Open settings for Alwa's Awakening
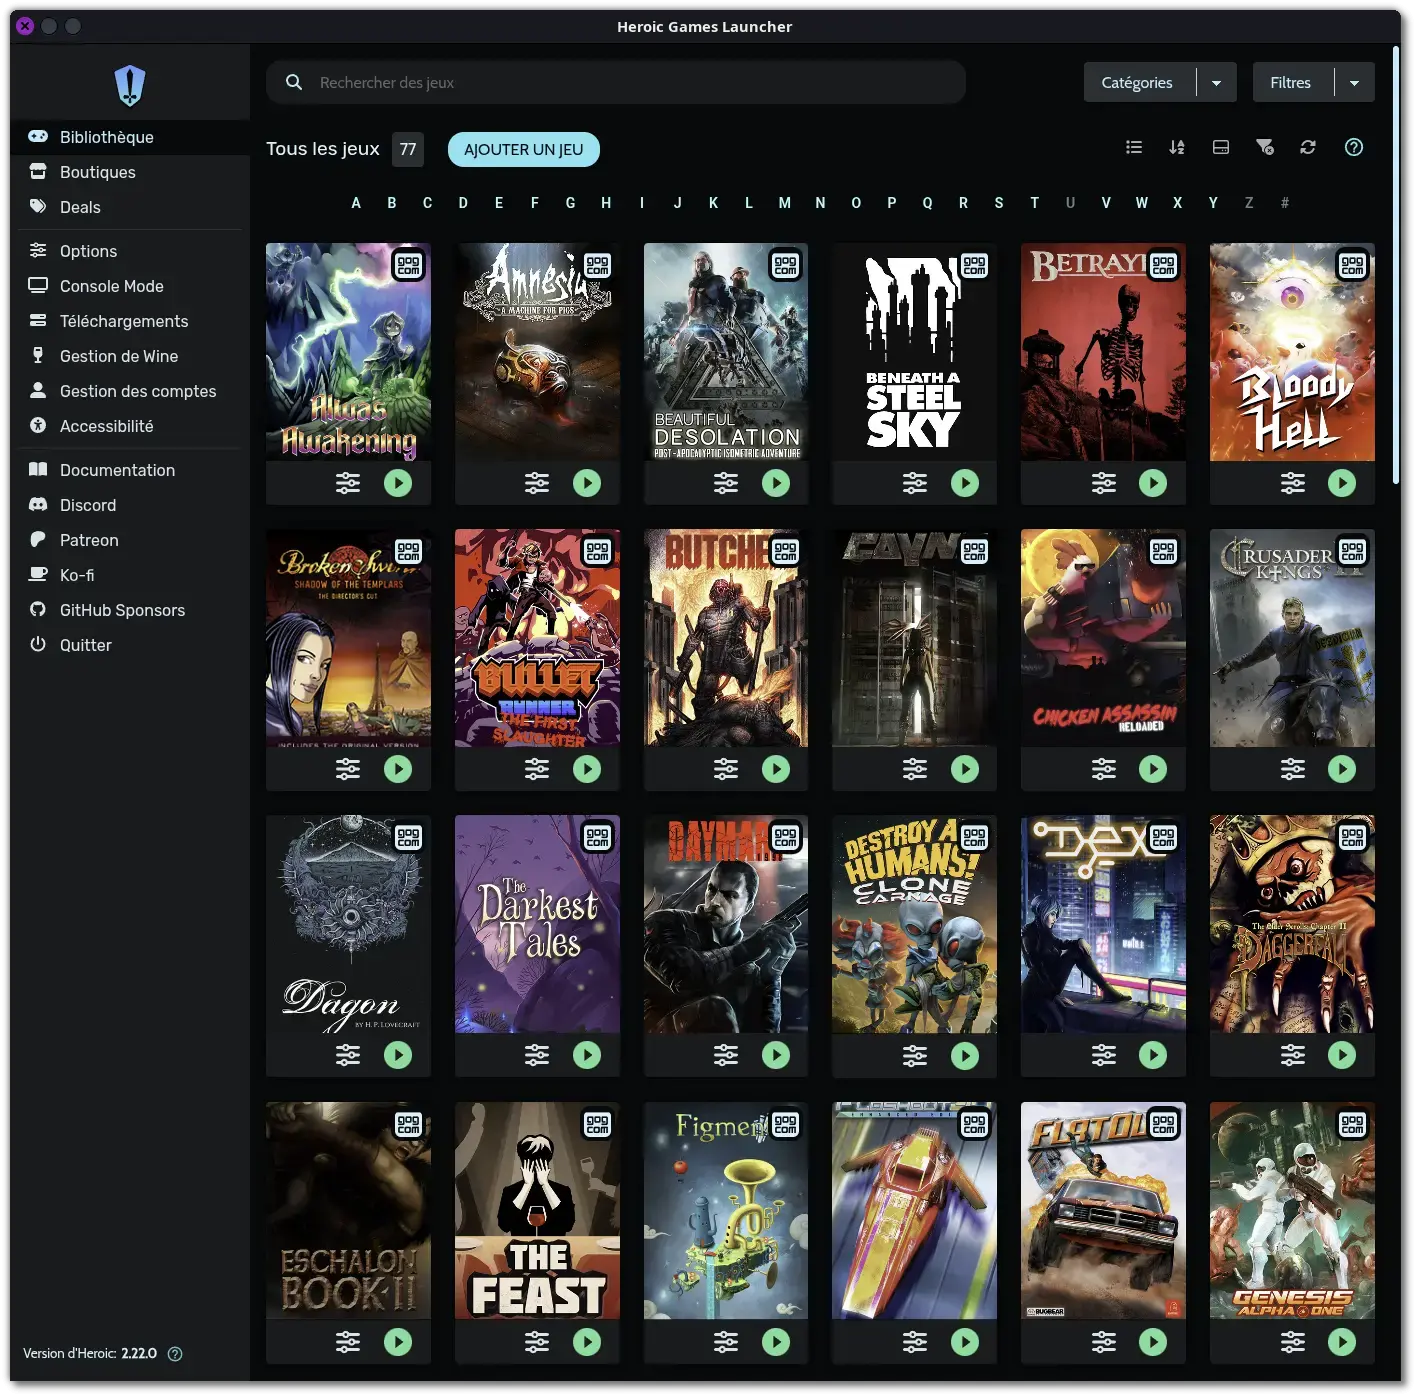The image size is (1417, 1397). click(x=348, y=483)
